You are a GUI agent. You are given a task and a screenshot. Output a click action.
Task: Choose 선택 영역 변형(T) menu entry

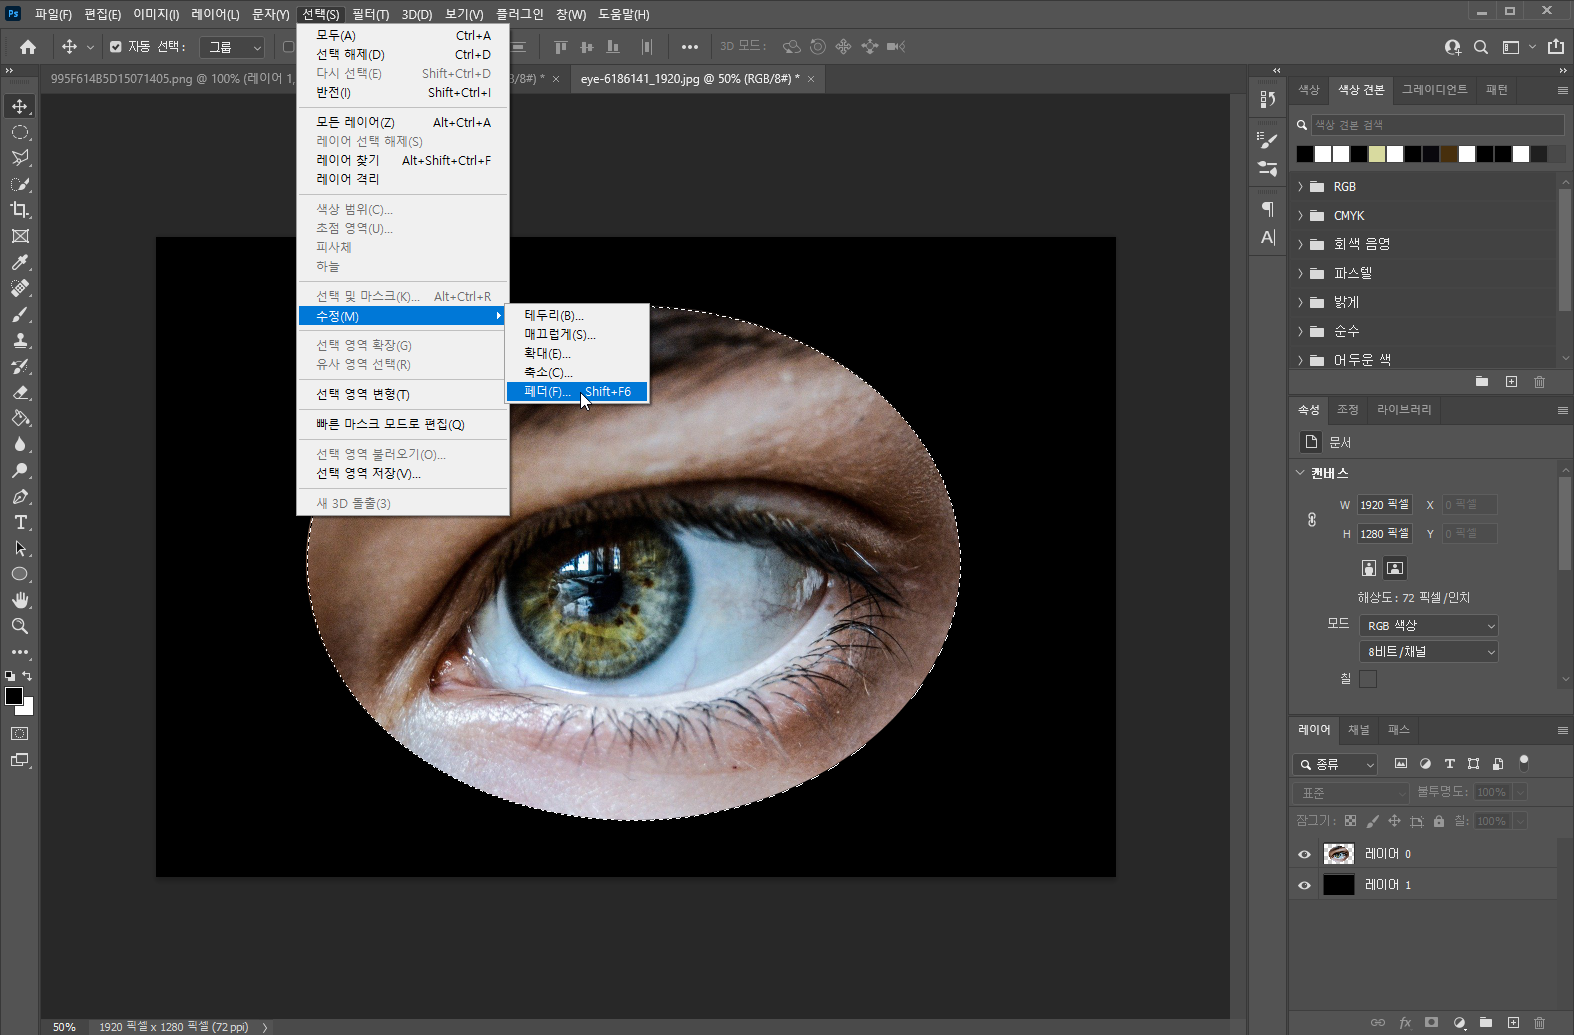[403, 395]
